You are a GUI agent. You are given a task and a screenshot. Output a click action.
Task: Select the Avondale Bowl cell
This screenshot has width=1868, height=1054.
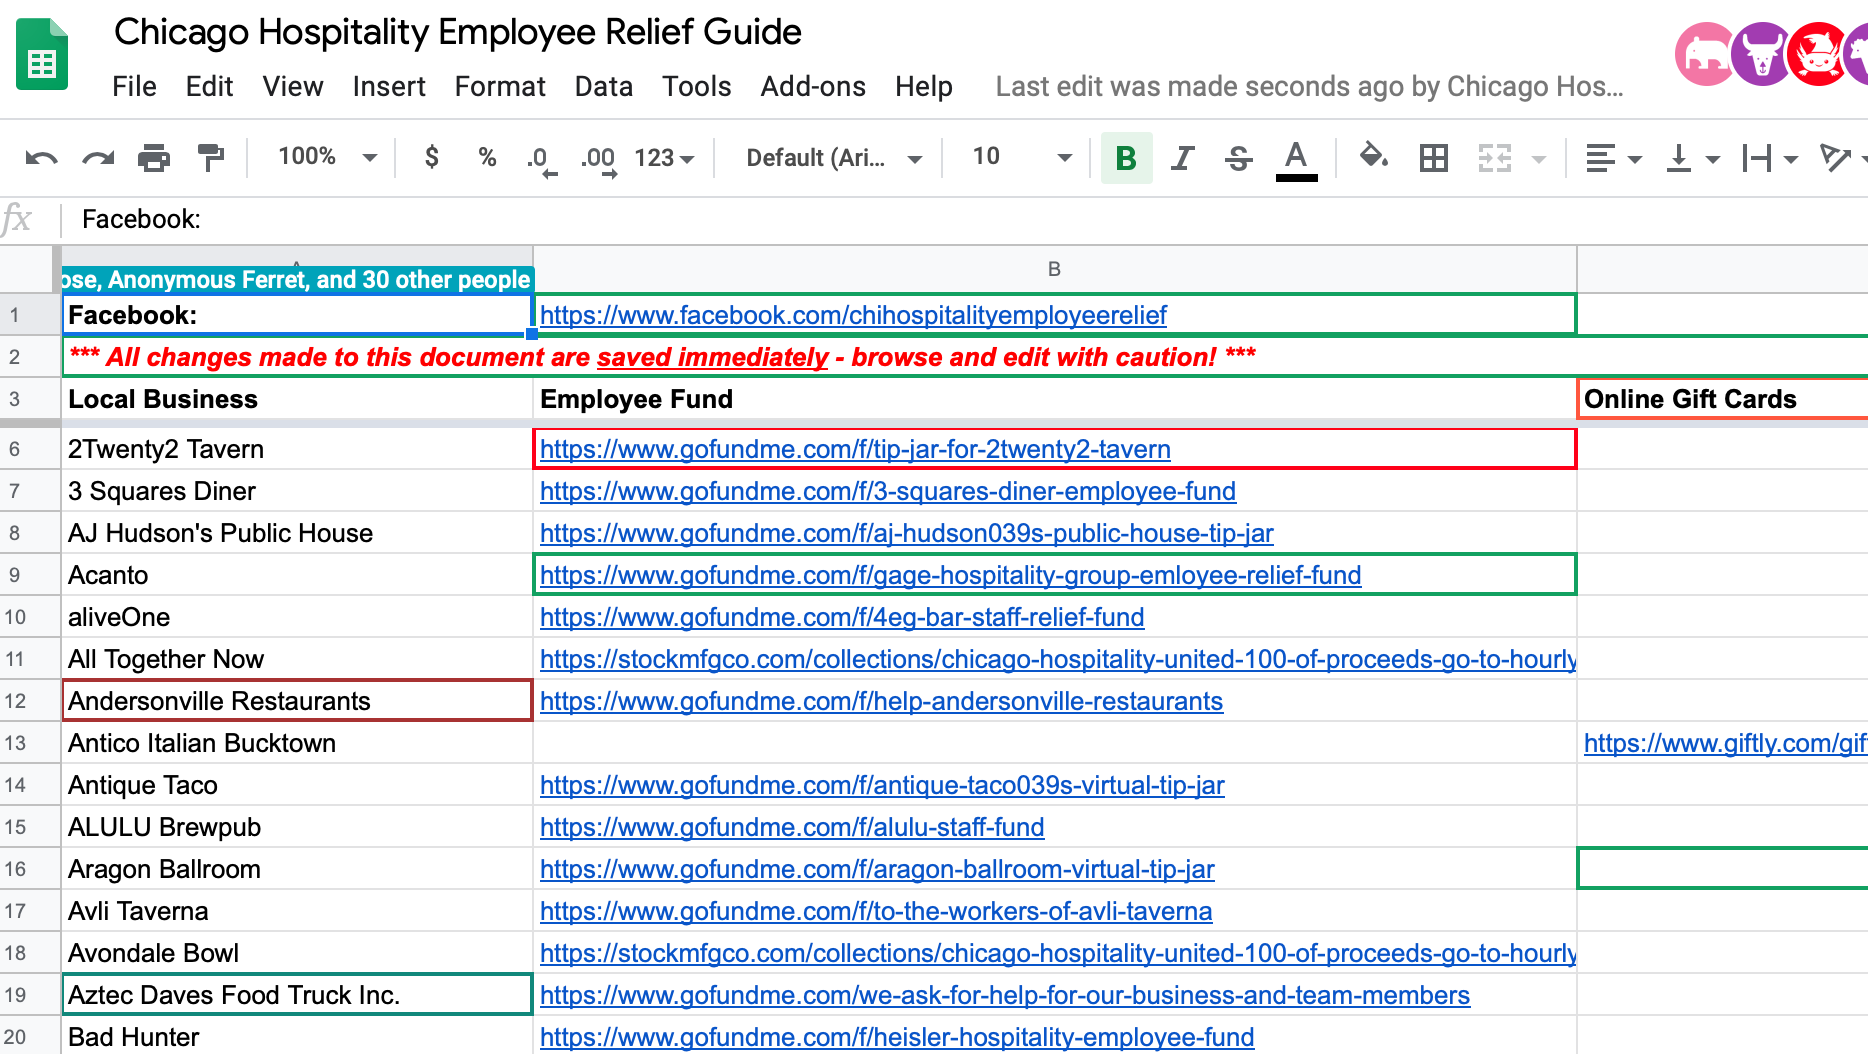(297, 953)
